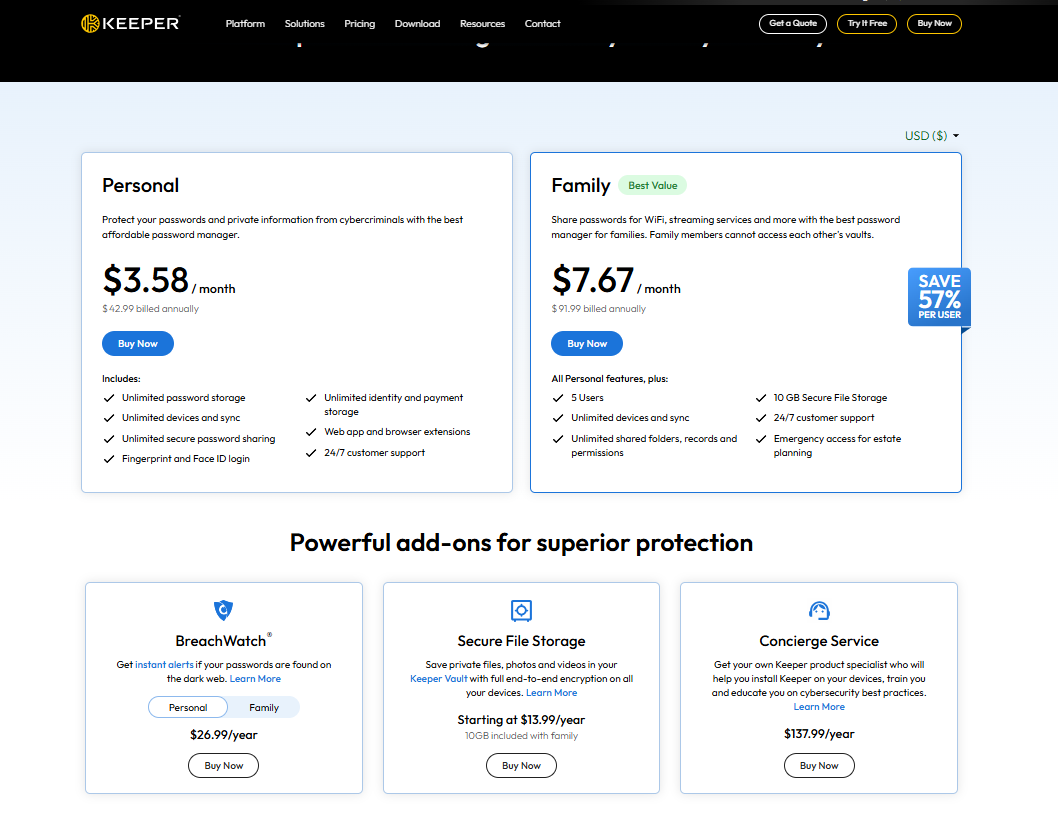Click checkmark beside Fingerprint and Face ID login
The image size is (1058, 831).
pyautogui.click(x=109, y=459)
